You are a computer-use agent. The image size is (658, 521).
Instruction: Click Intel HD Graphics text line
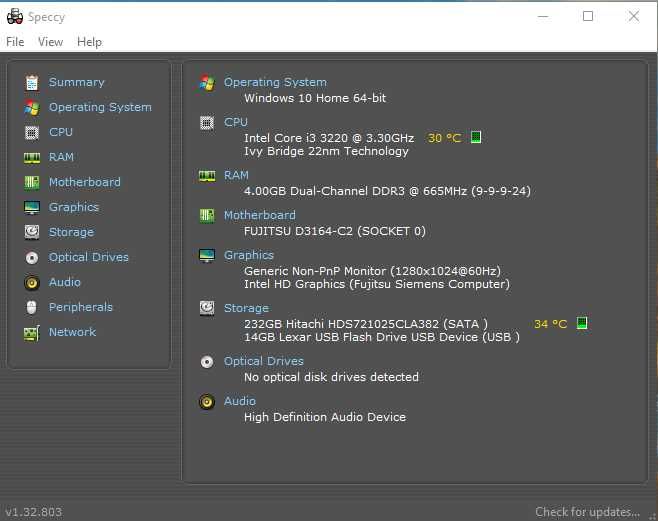[377, 284]
